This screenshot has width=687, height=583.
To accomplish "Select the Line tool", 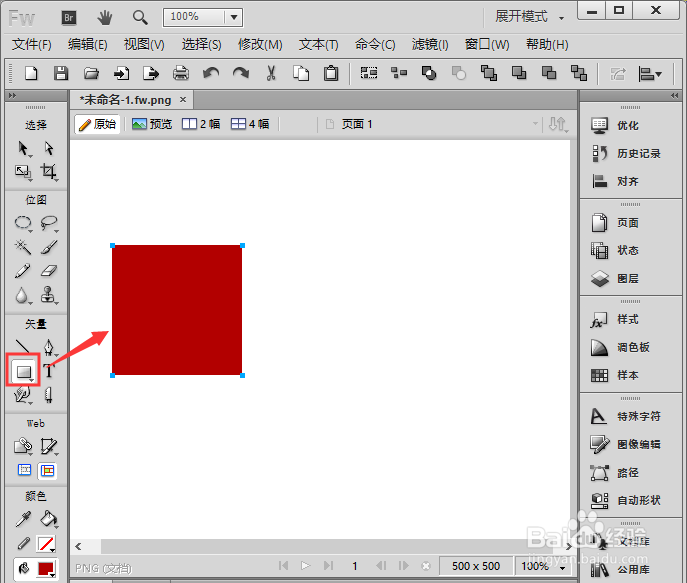I will (x=23, y=347).
